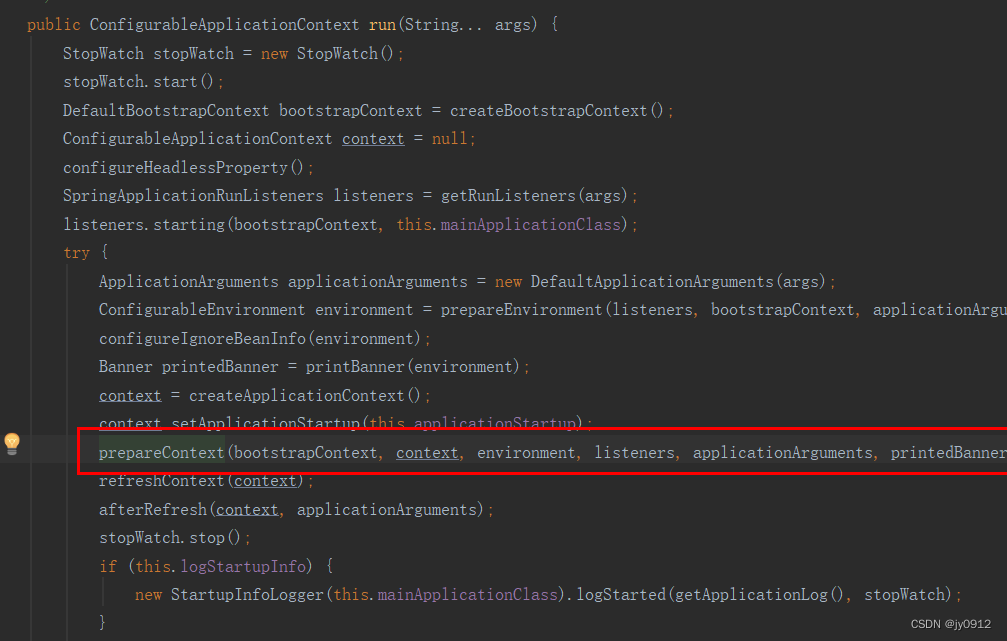Screen dimensions: 1007x641
Task: Click the logStarted method call
Action: 620,595
